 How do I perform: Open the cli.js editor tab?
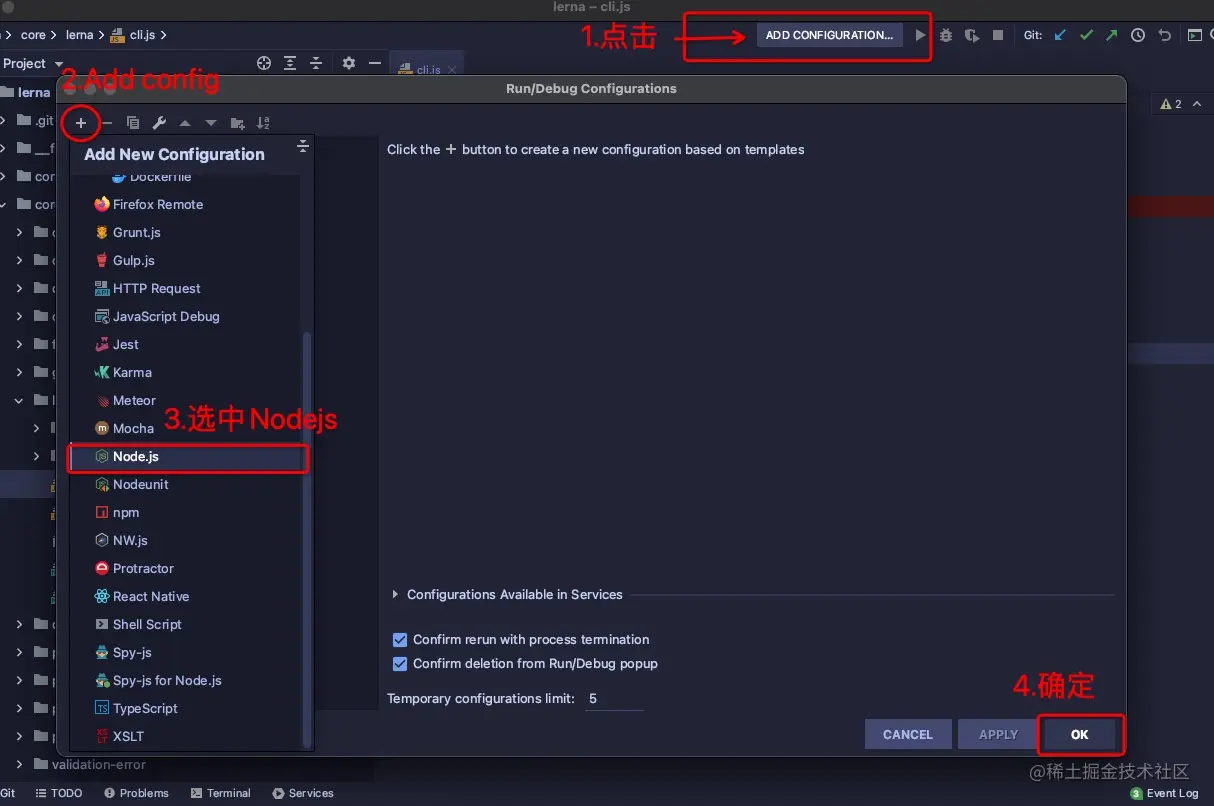428,69
